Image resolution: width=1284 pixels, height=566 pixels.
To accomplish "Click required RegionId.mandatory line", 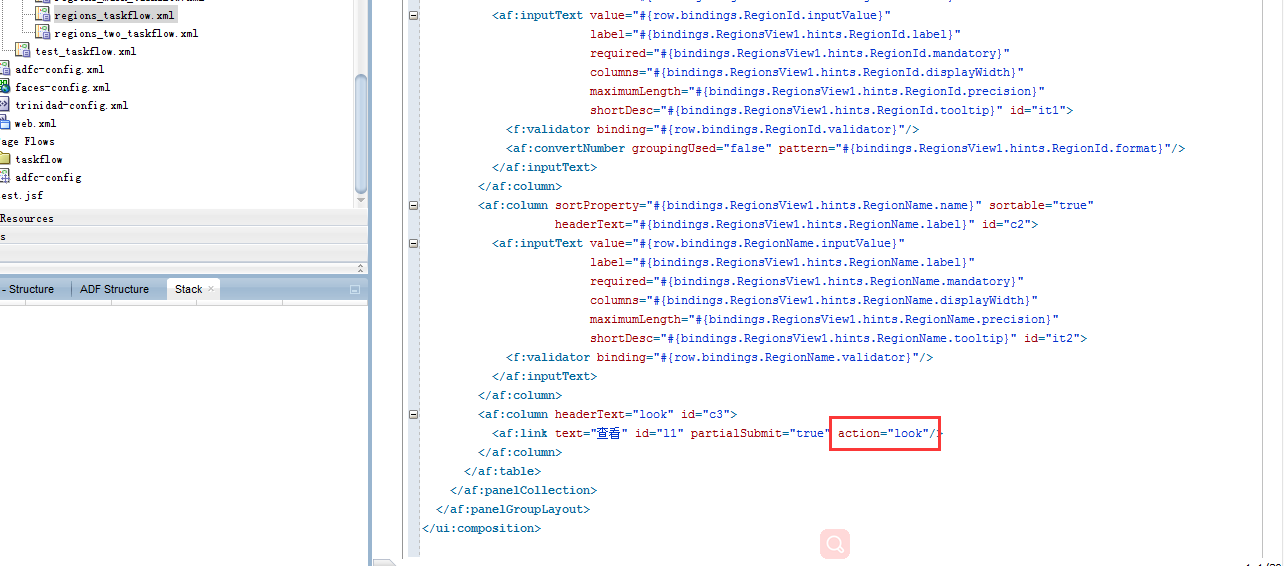I will [800, 53].
